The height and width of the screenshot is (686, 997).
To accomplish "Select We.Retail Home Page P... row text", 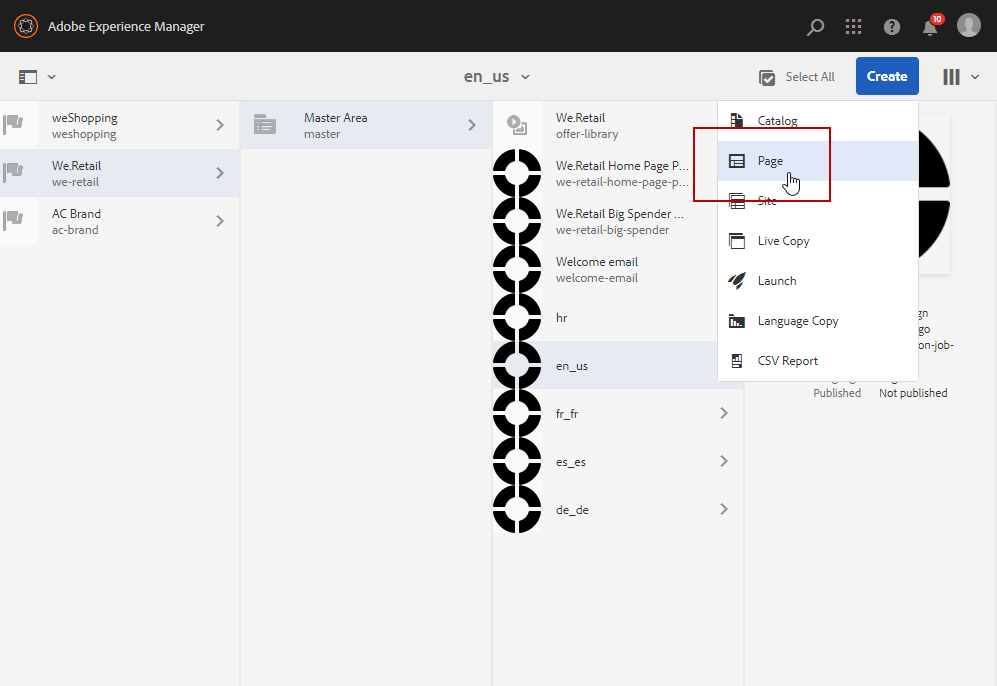I will (622, 174).
